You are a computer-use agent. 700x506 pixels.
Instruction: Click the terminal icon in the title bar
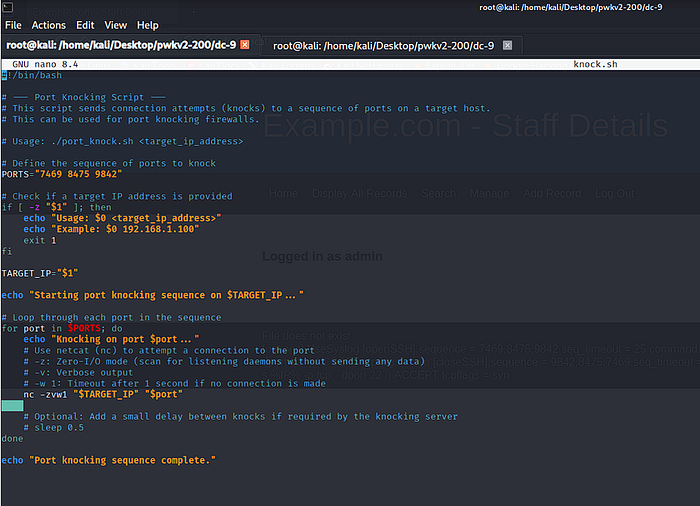pyautogui.click(x=8, y=7)
